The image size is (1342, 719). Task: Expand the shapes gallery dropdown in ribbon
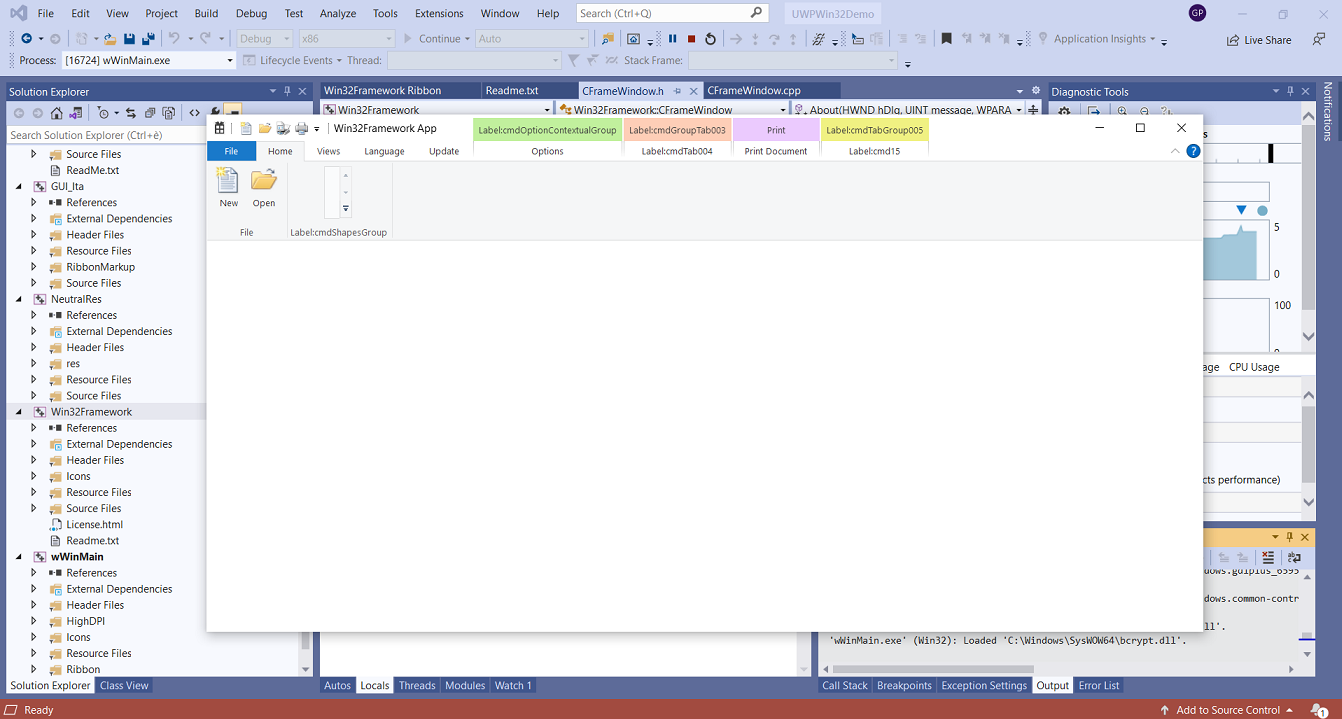(346, 209)
